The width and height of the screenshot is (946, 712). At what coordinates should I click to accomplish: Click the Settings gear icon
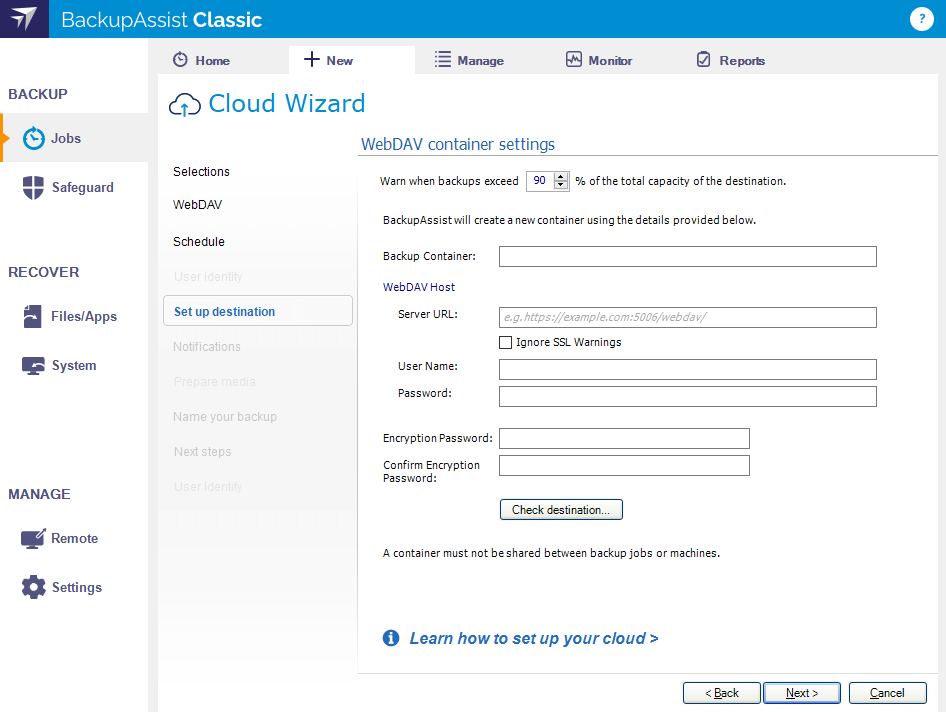34,587
